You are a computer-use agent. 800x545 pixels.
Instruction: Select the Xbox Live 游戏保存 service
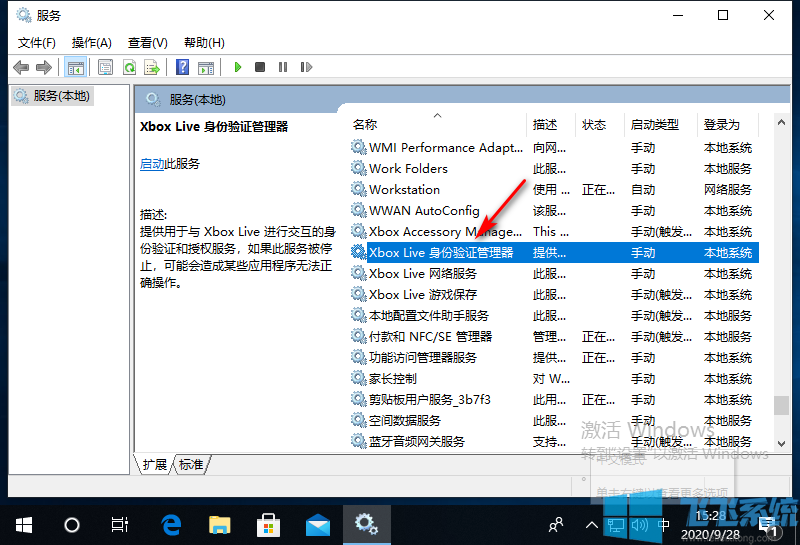click(x=555, y=295)
